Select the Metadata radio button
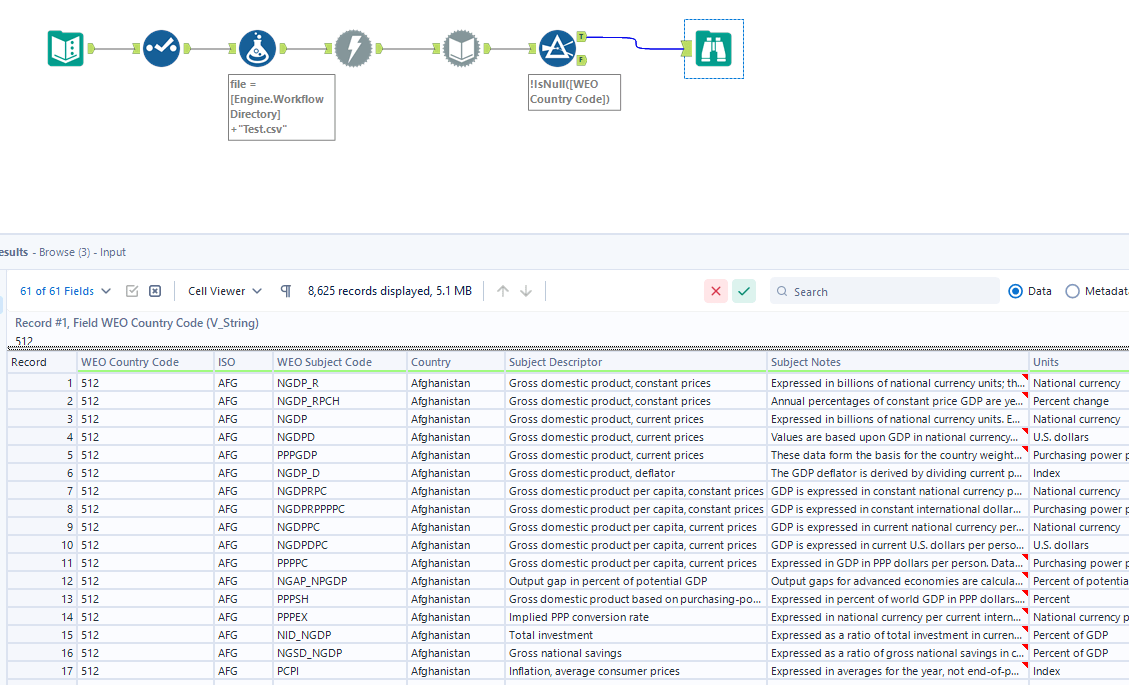Viewport: 1129px width, 685px height. (1072, 290)
